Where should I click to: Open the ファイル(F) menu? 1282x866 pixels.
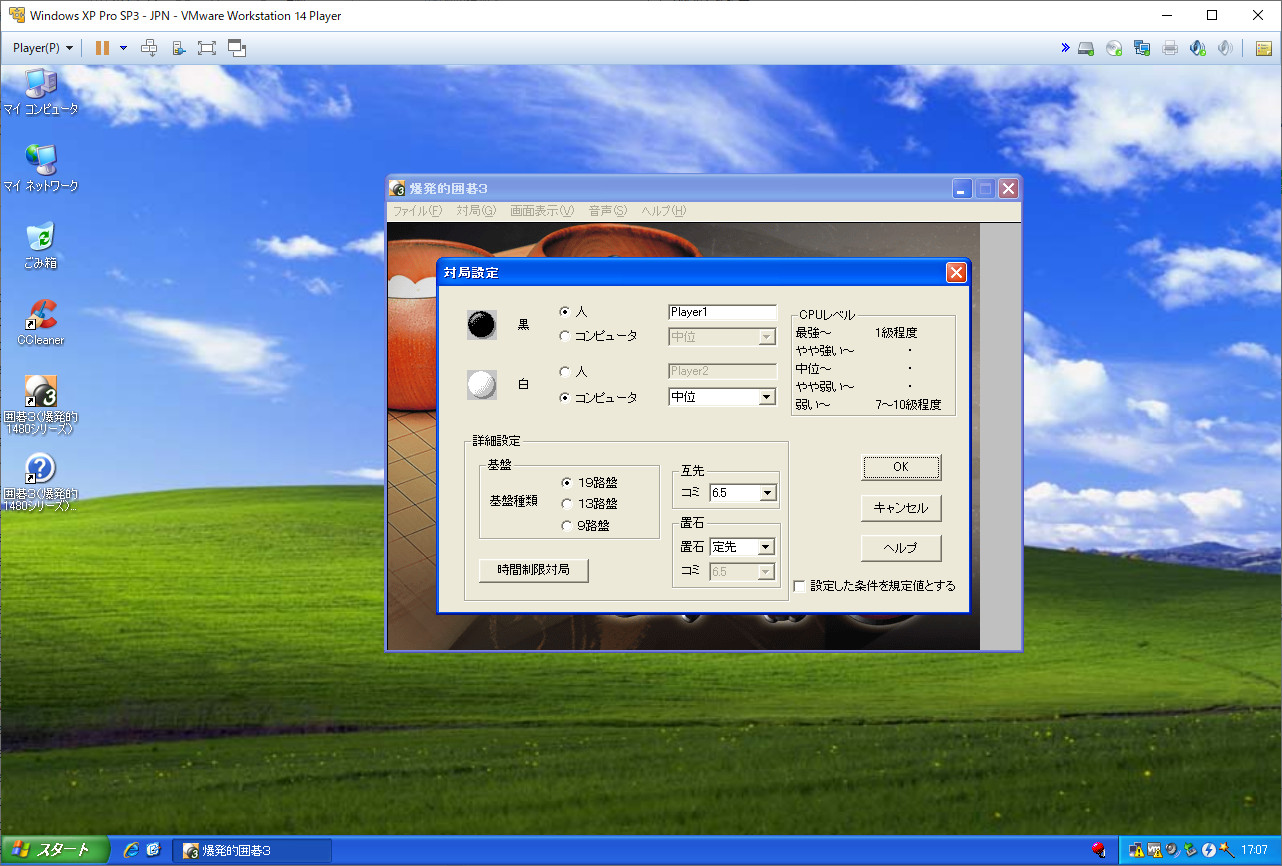tap(417, 211)
